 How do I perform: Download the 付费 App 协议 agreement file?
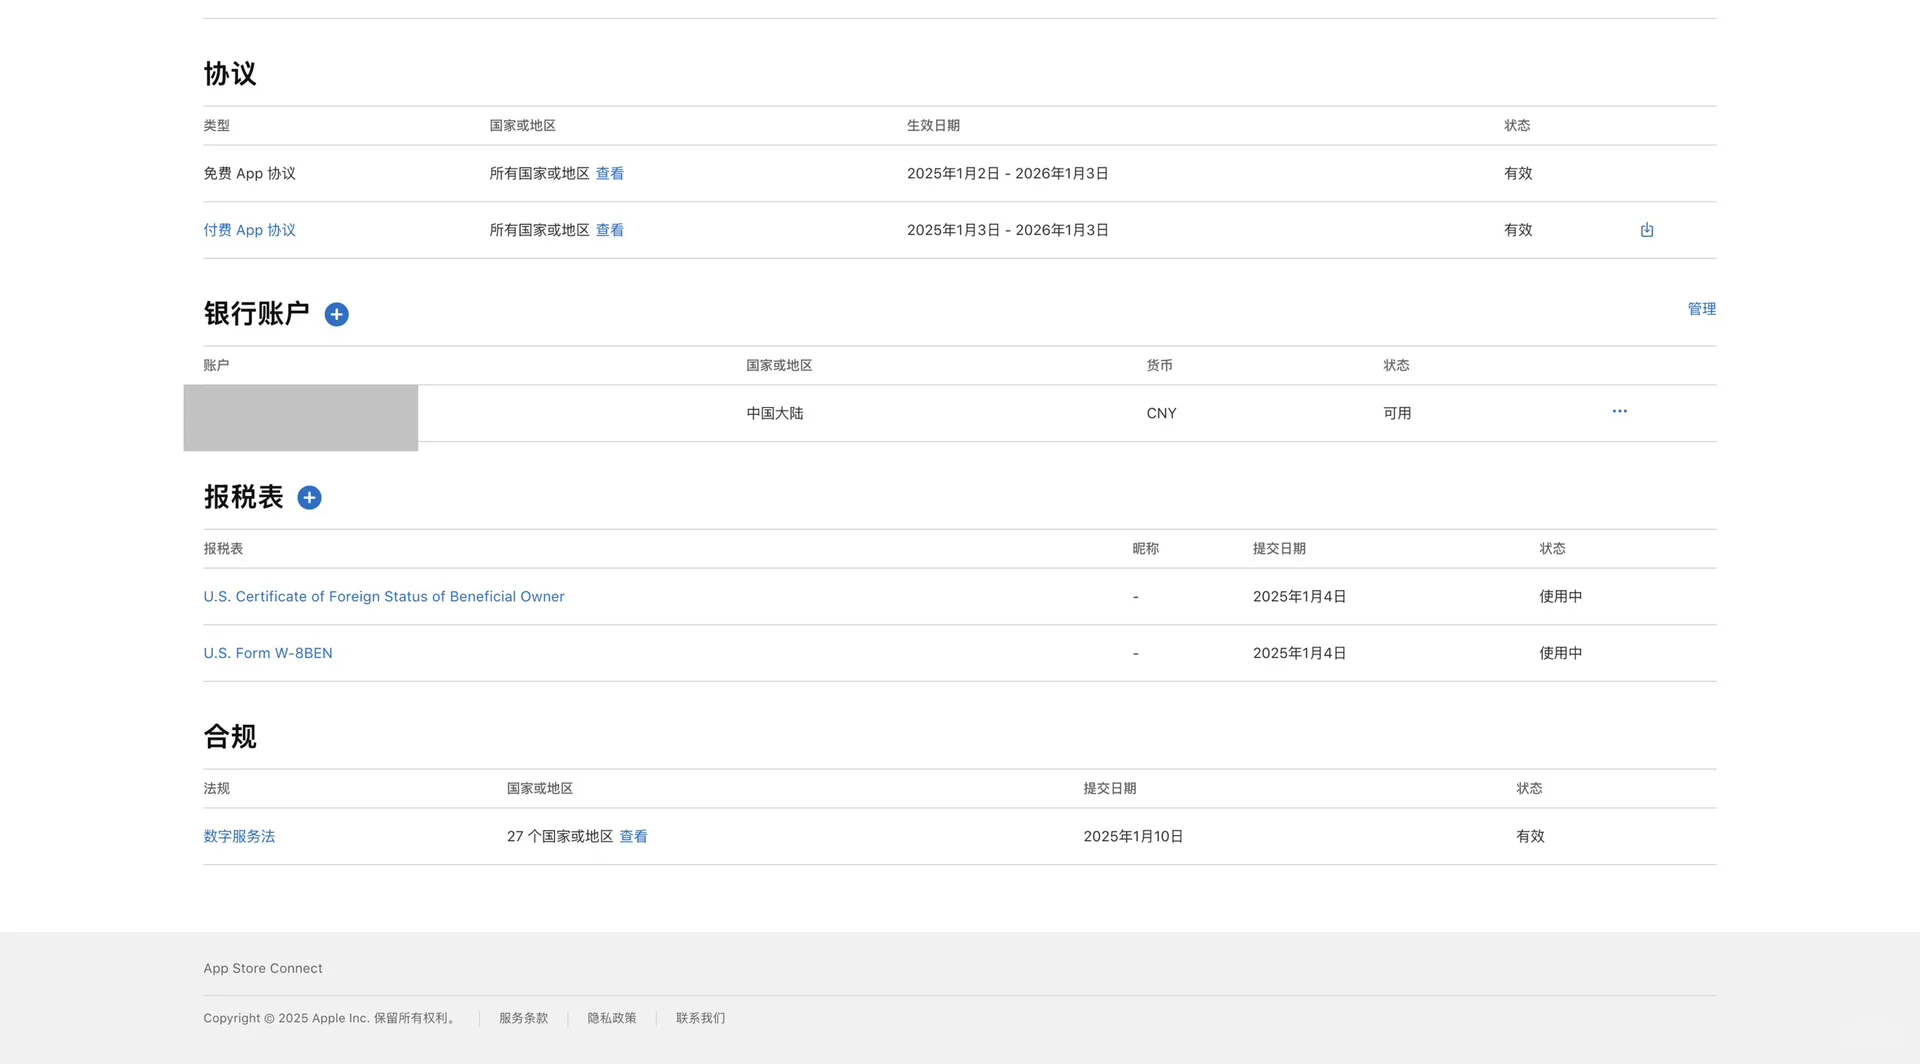pyautogui.click(x=1647, y=229)
